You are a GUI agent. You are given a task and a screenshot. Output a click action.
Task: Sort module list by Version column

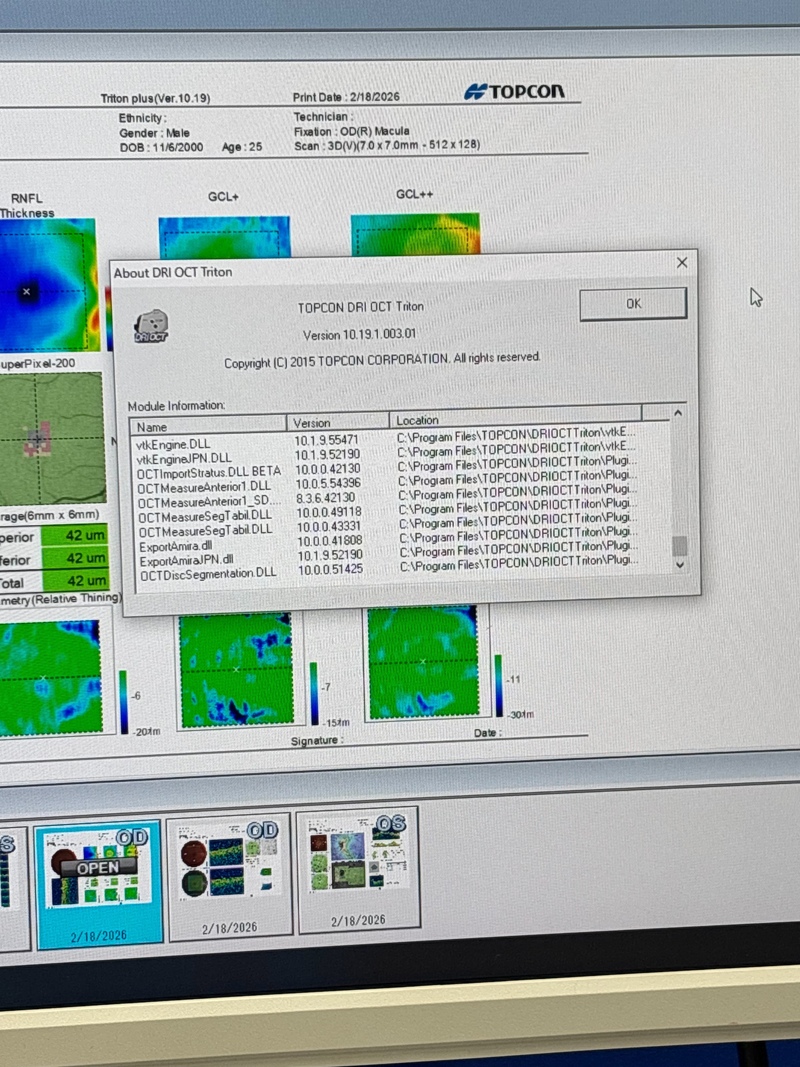point(338,422)
